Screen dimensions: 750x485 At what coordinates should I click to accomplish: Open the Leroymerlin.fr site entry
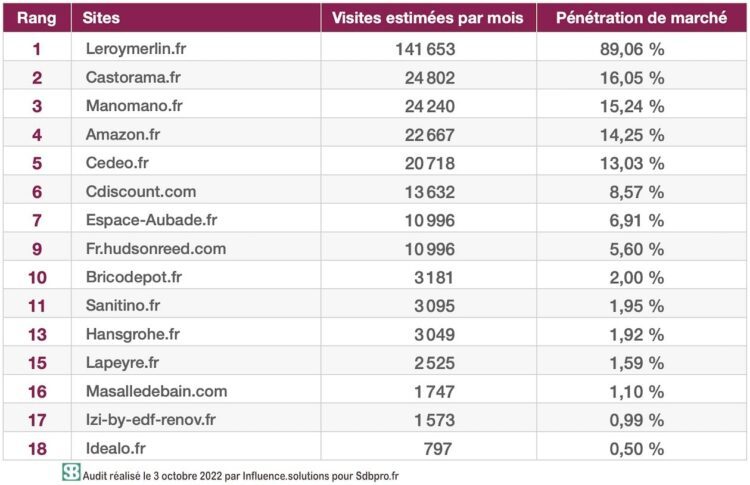135,48
